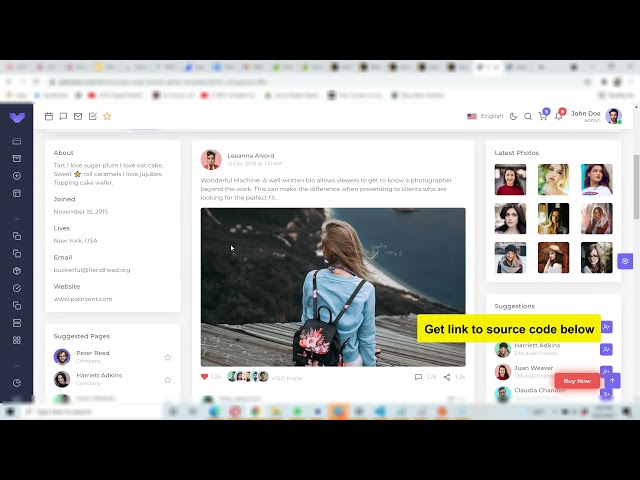The image size is (640, 480).
Task: Click the sidebar server rows icon
Action: (x=17, y=323)
